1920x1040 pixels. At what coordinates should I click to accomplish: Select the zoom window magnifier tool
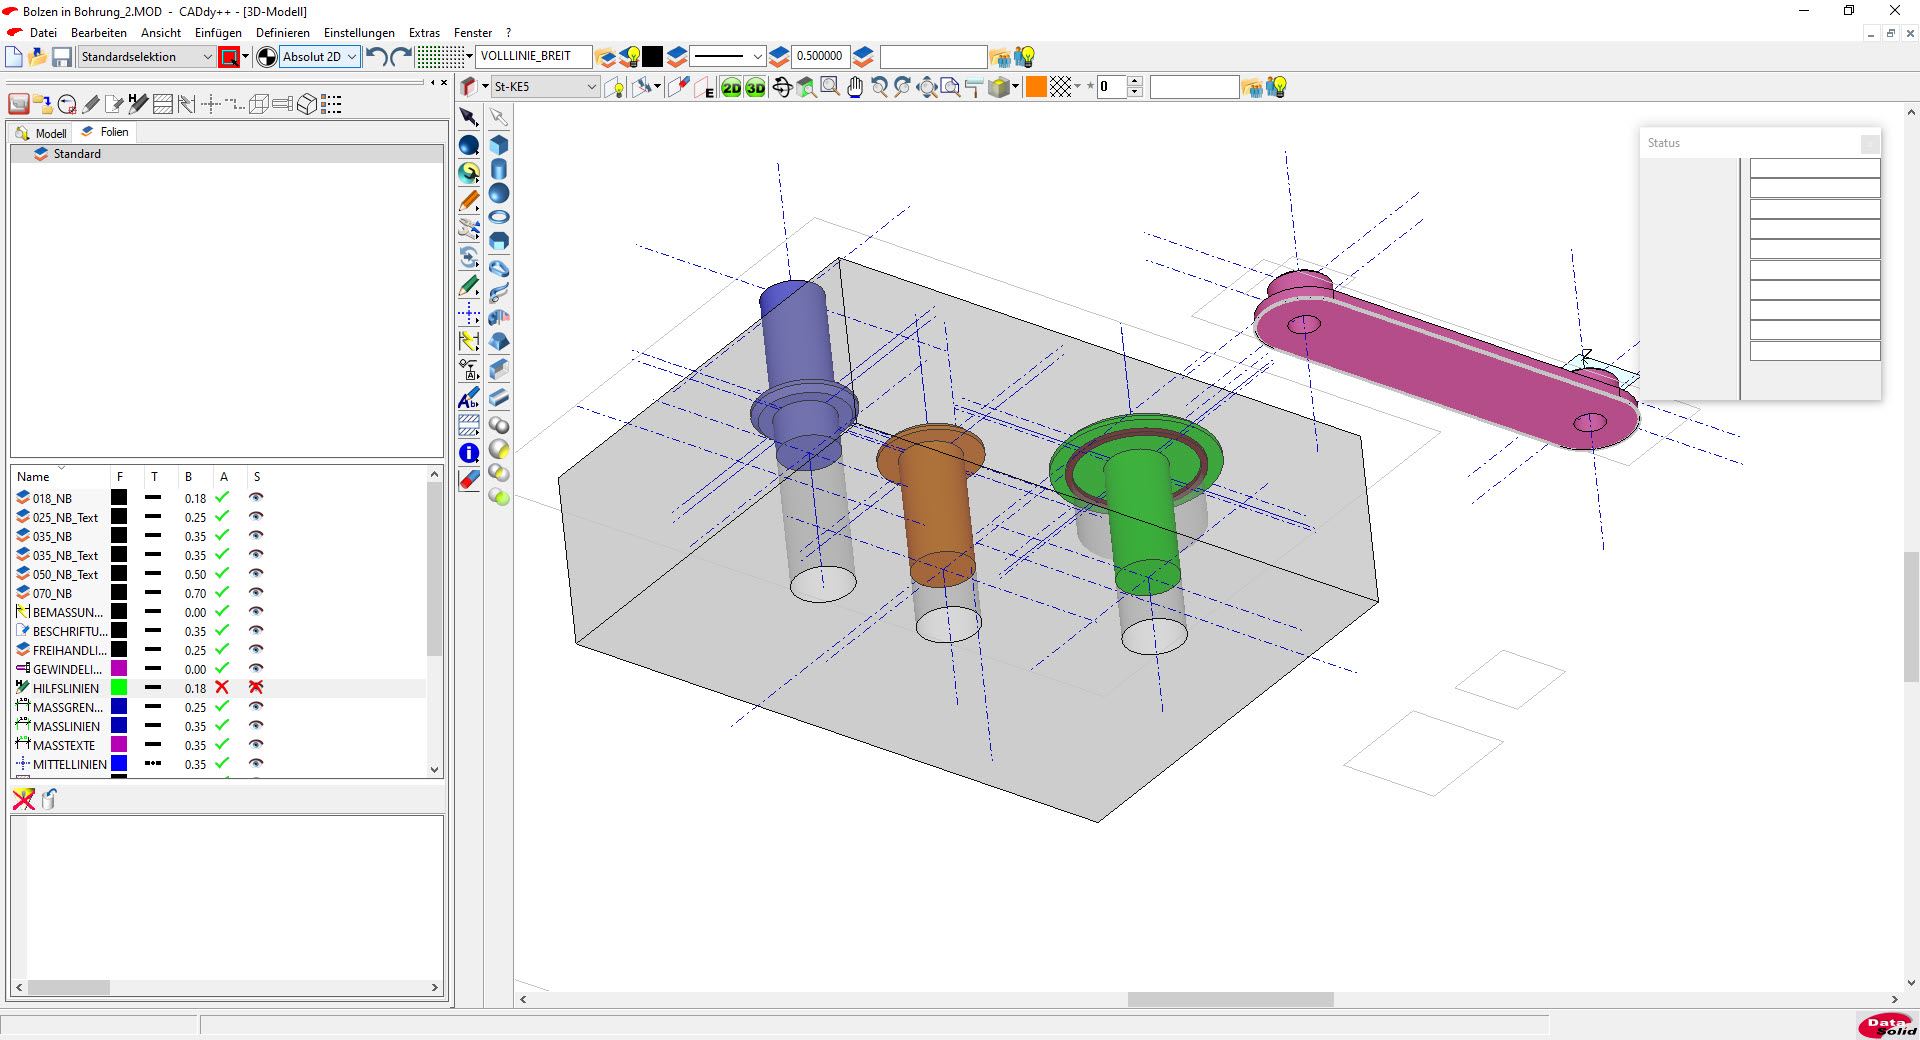pyautogui.click(x=830, y=88)
